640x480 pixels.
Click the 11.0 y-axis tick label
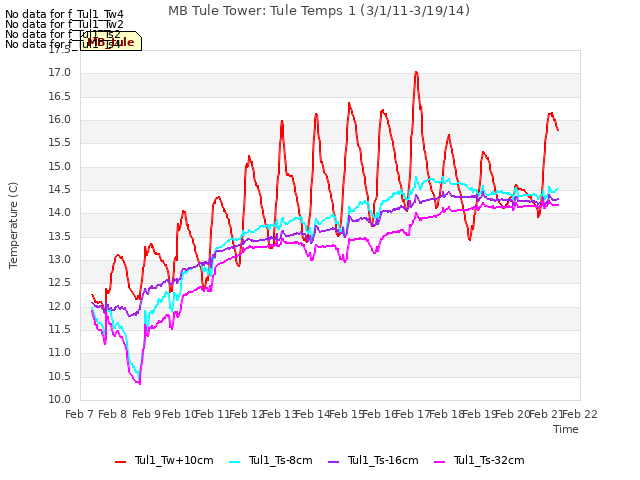[60, 353]
